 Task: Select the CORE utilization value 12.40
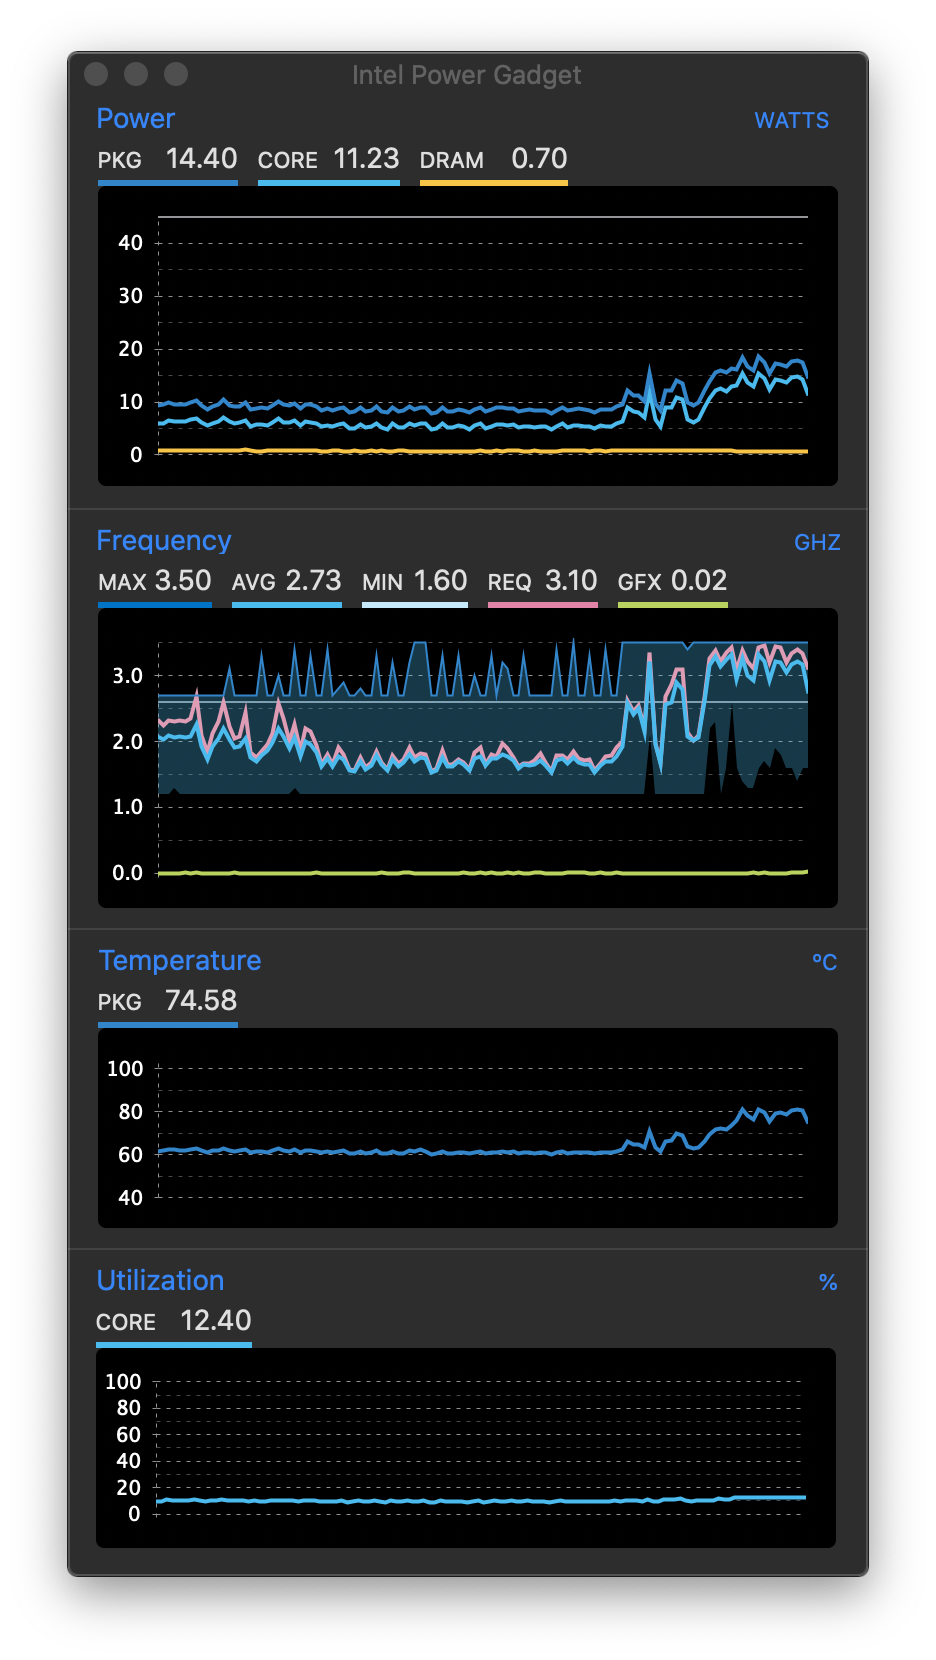216,1320
